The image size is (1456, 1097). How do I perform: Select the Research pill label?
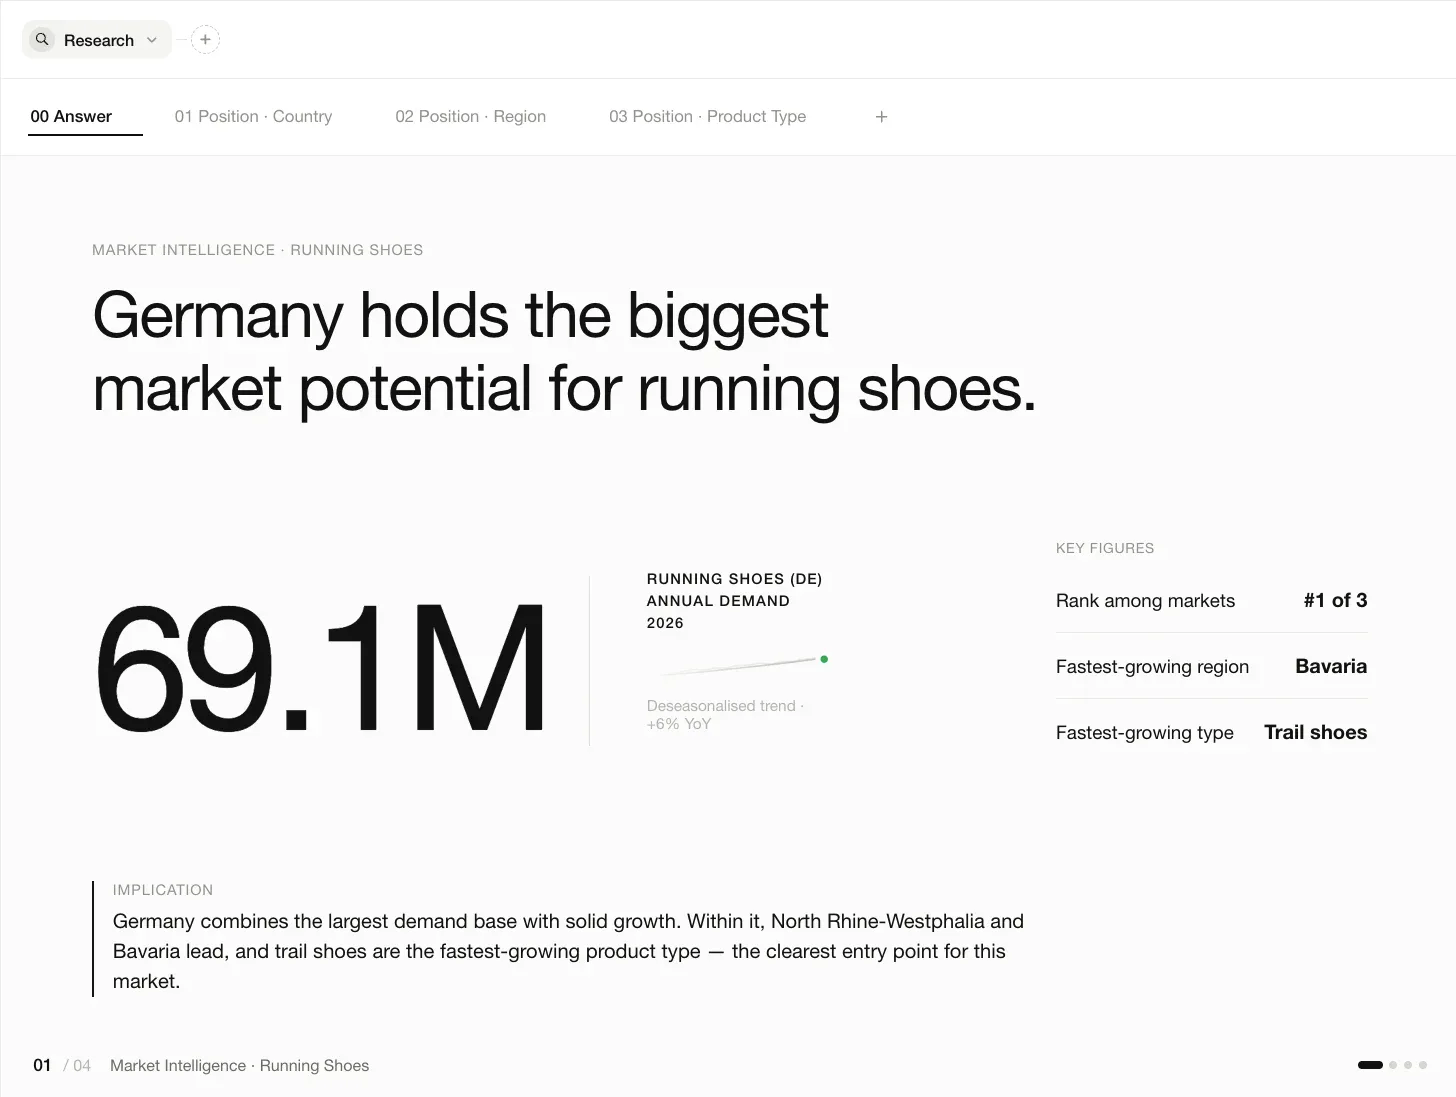pos(99,40)
